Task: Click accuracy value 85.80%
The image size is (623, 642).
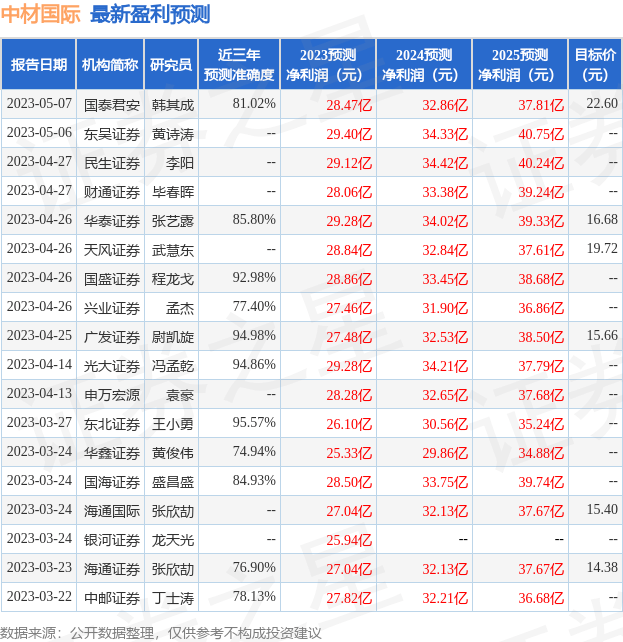Action: coord(254,219)
